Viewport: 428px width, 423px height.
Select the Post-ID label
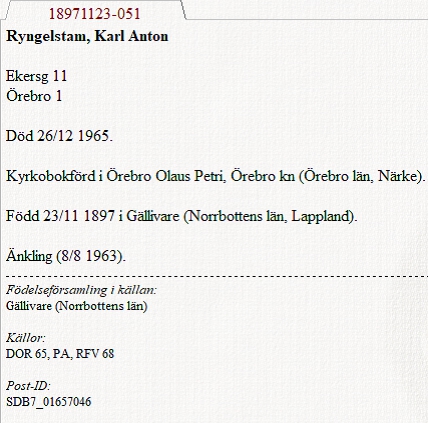point(28,386)
